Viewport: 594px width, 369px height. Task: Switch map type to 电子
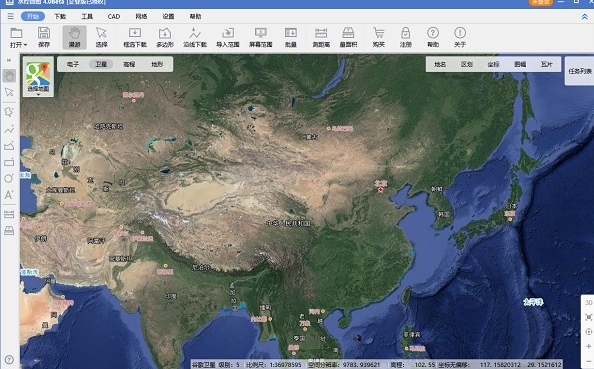click(73, 64)
